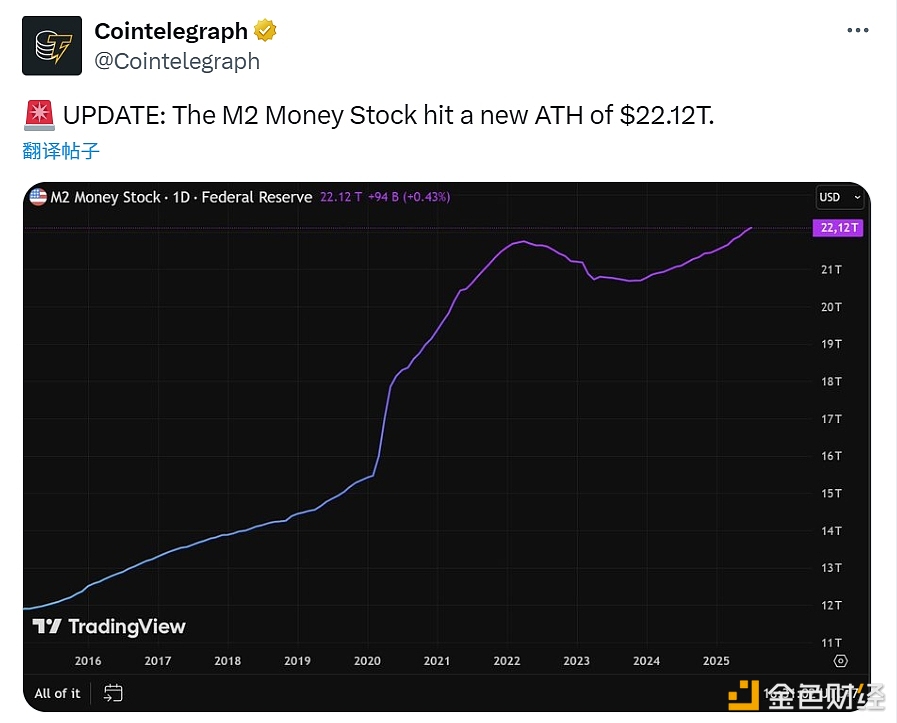Open the Cointelegraph display name link
Viewport: 897px width, 723px height.
(170, 31)
